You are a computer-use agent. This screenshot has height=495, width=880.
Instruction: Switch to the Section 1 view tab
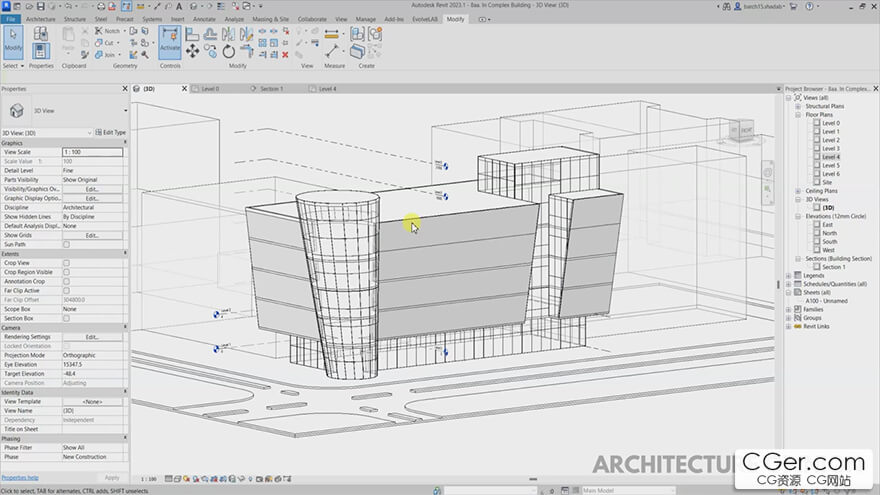272,89
